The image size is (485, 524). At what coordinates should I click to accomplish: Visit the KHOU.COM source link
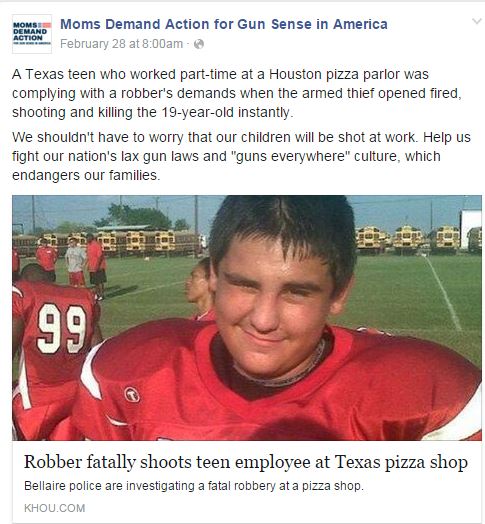pos(54,508)
